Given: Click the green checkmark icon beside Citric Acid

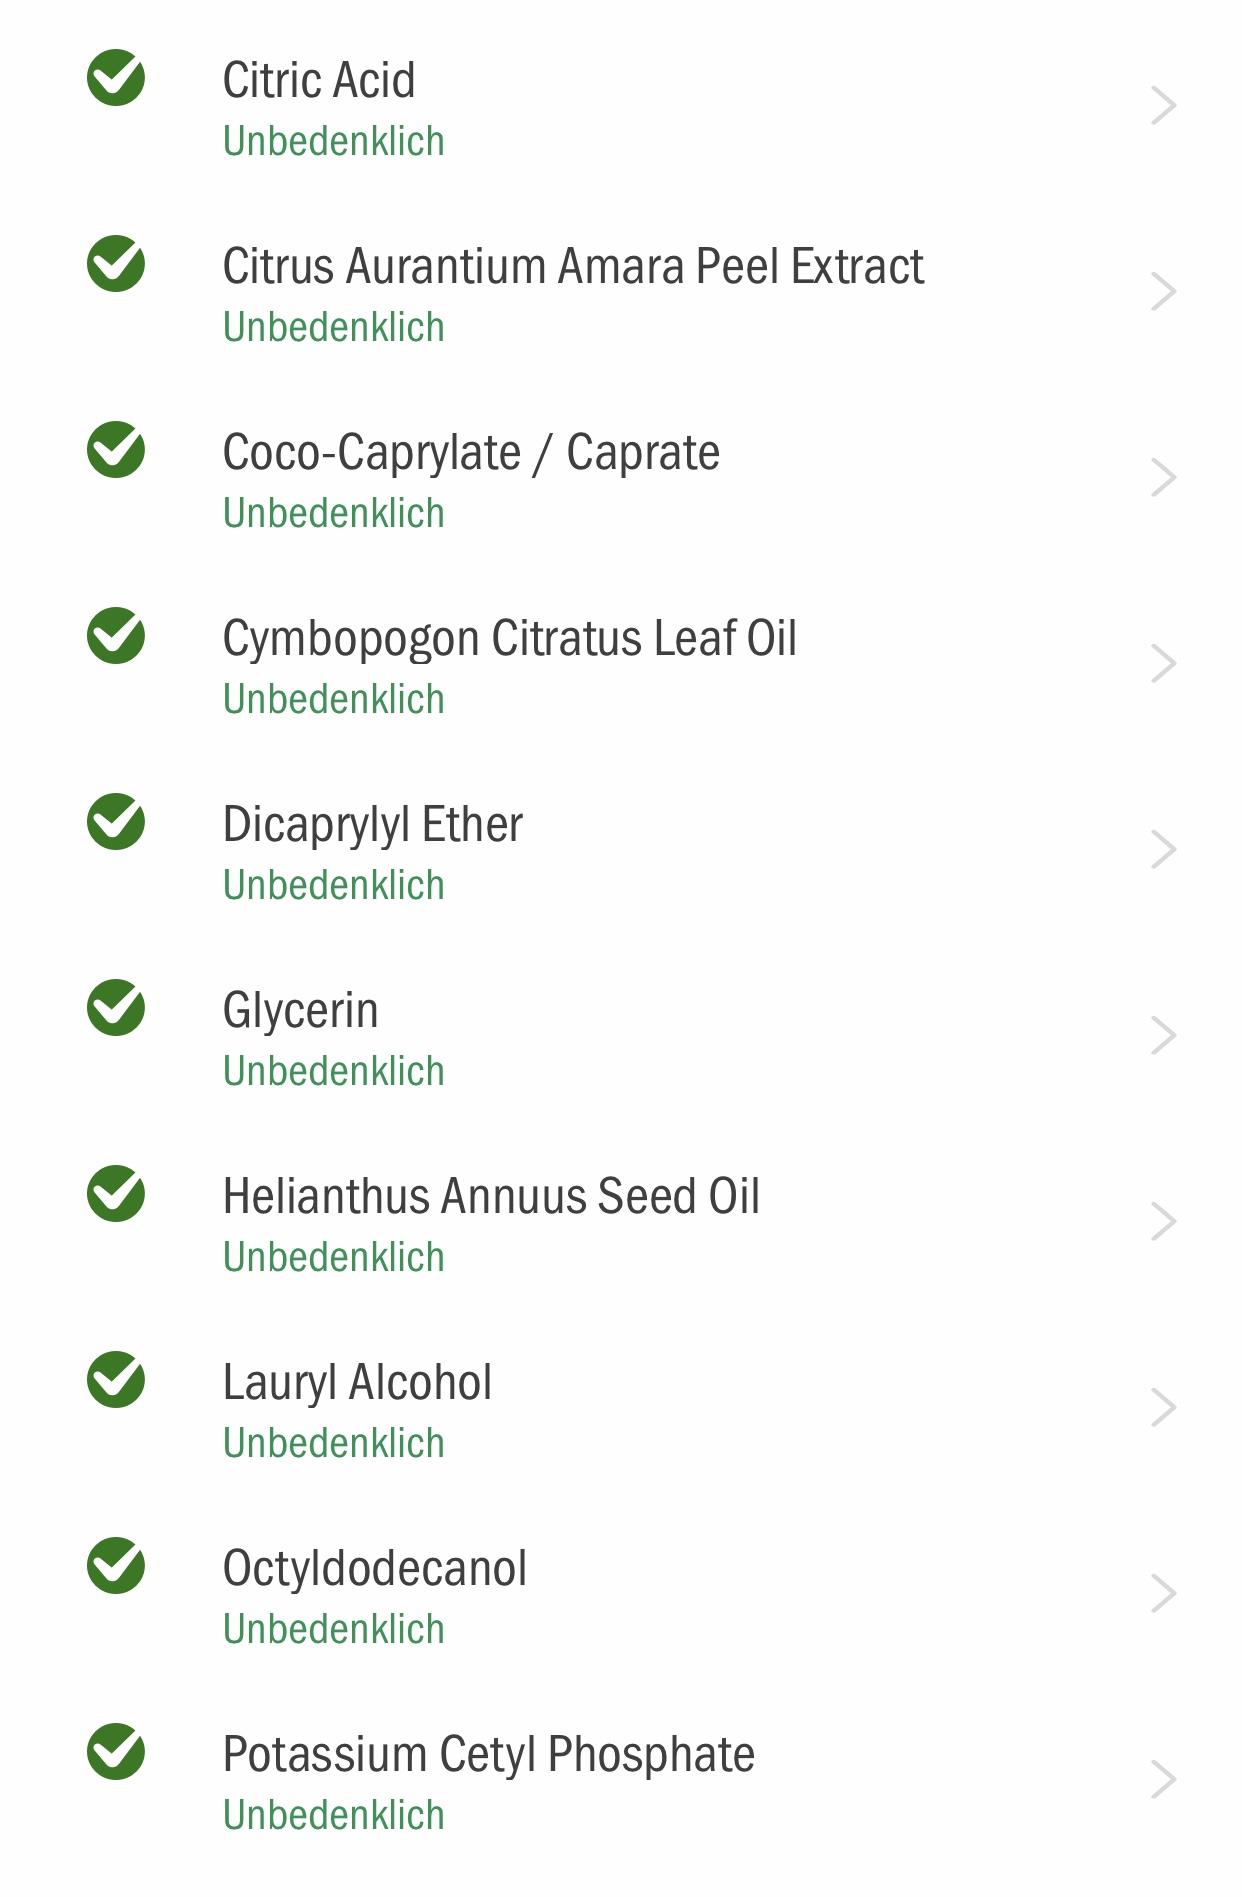Looking at the screenshot, I should [116, 78].
